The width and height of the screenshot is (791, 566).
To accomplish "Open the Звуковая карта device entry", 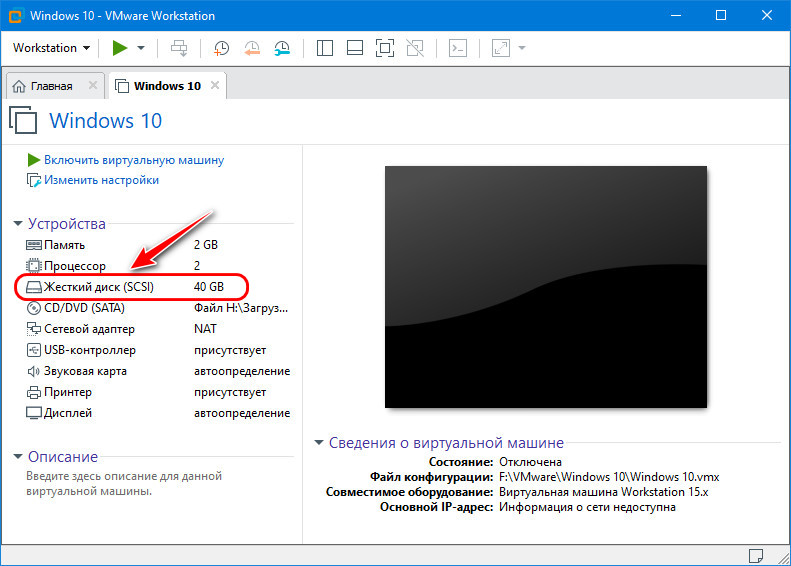I will click(85, 371).
